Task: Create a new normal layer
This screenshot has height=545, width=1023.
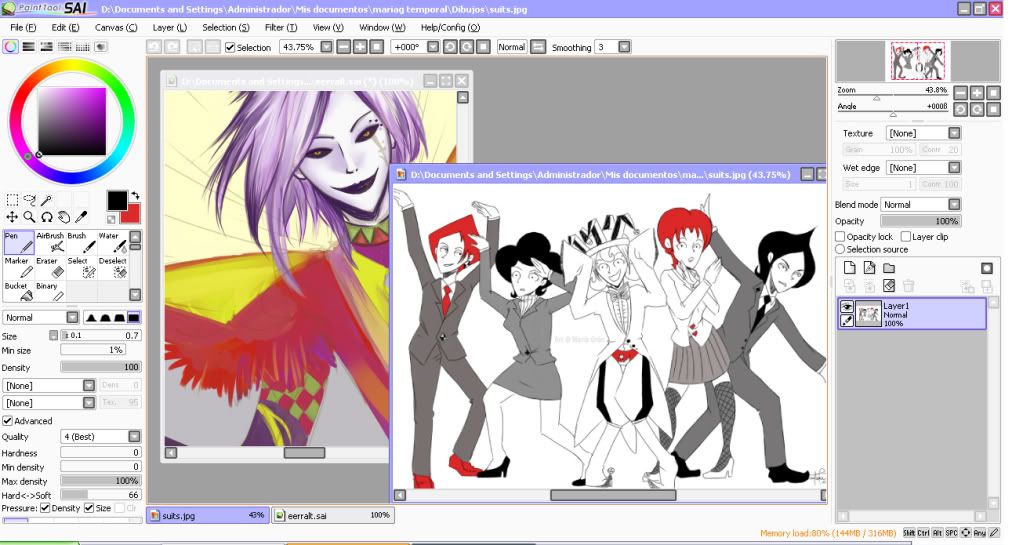Action: coord(849,268)
